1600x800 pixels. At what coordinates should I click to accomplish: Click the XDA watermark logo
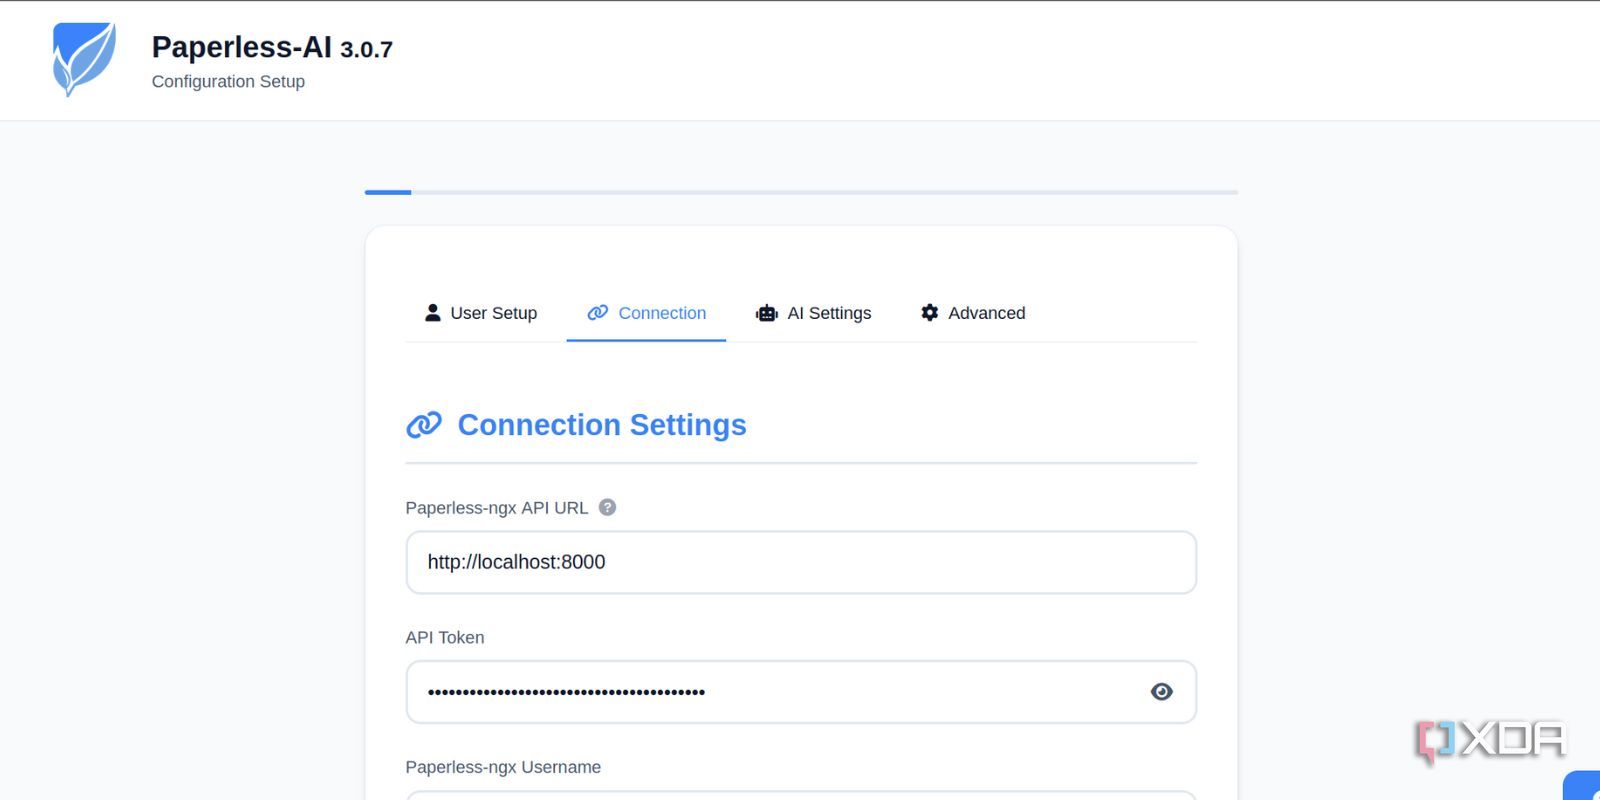point(1491,741)
